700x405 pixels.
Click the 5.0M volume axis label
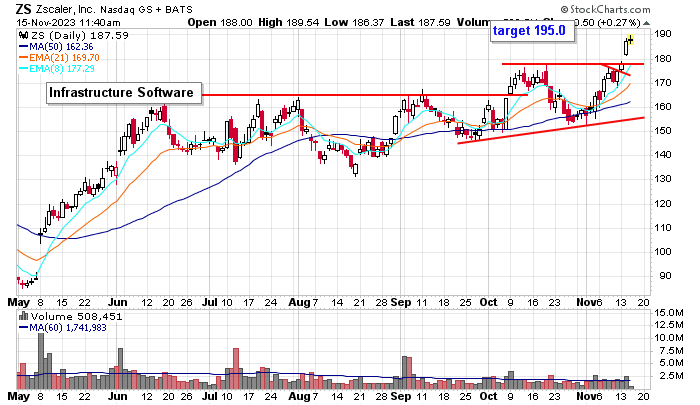[x=671, y=363]
